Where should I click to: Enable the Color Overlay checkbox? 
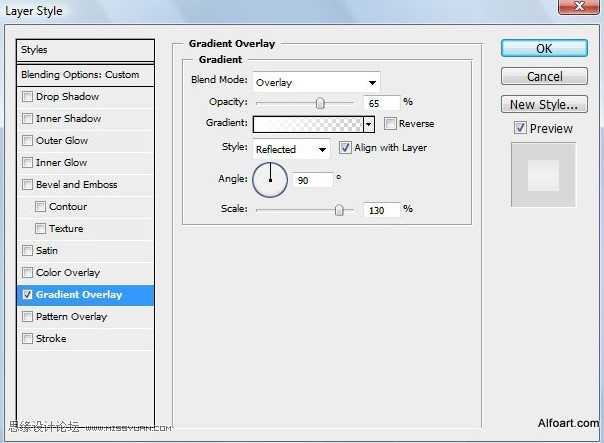tap(27, 272)
